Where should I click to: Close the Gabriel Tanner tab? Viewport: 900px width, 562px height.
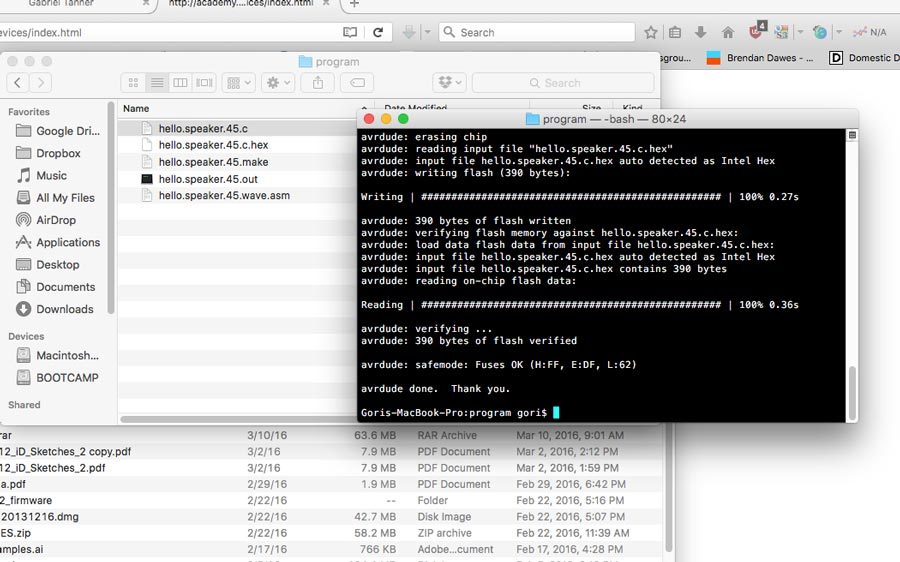click(146, 3)
